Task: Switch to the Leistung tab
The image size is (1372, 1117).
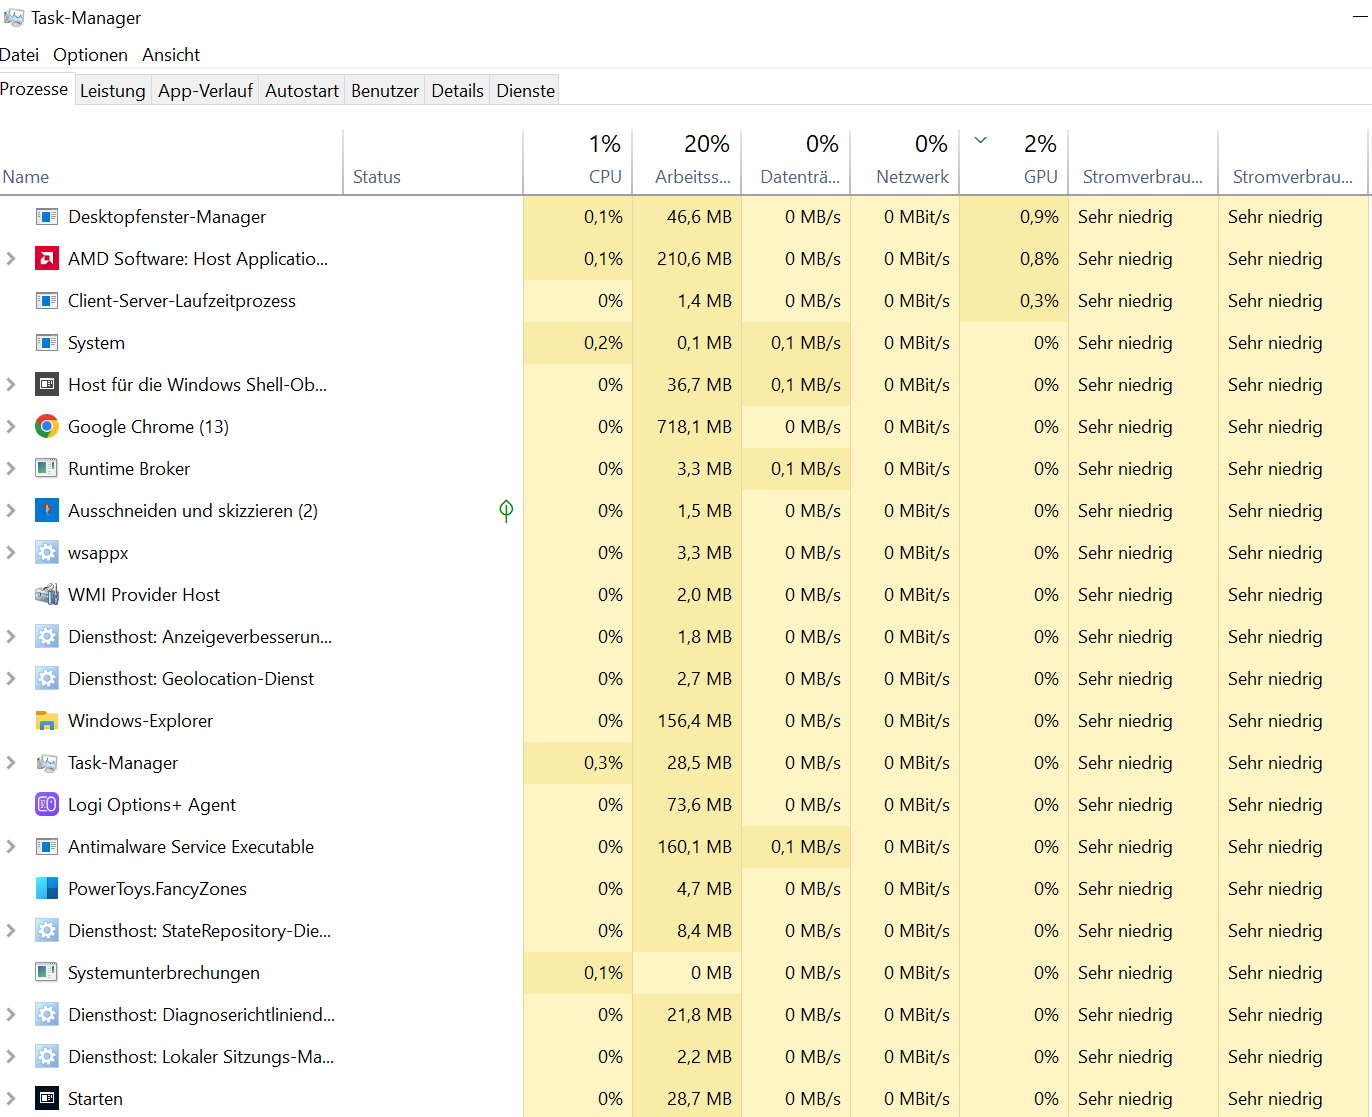Action: [112, 89]
